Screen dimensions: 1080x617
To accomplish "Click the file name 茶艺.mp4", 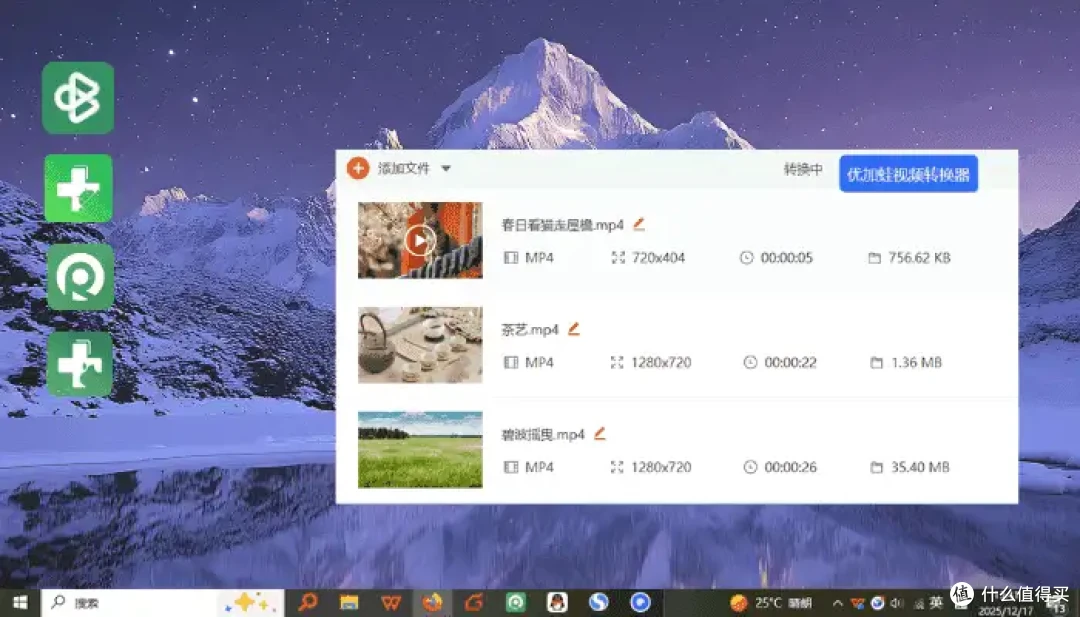I will [x=530, y=330].
